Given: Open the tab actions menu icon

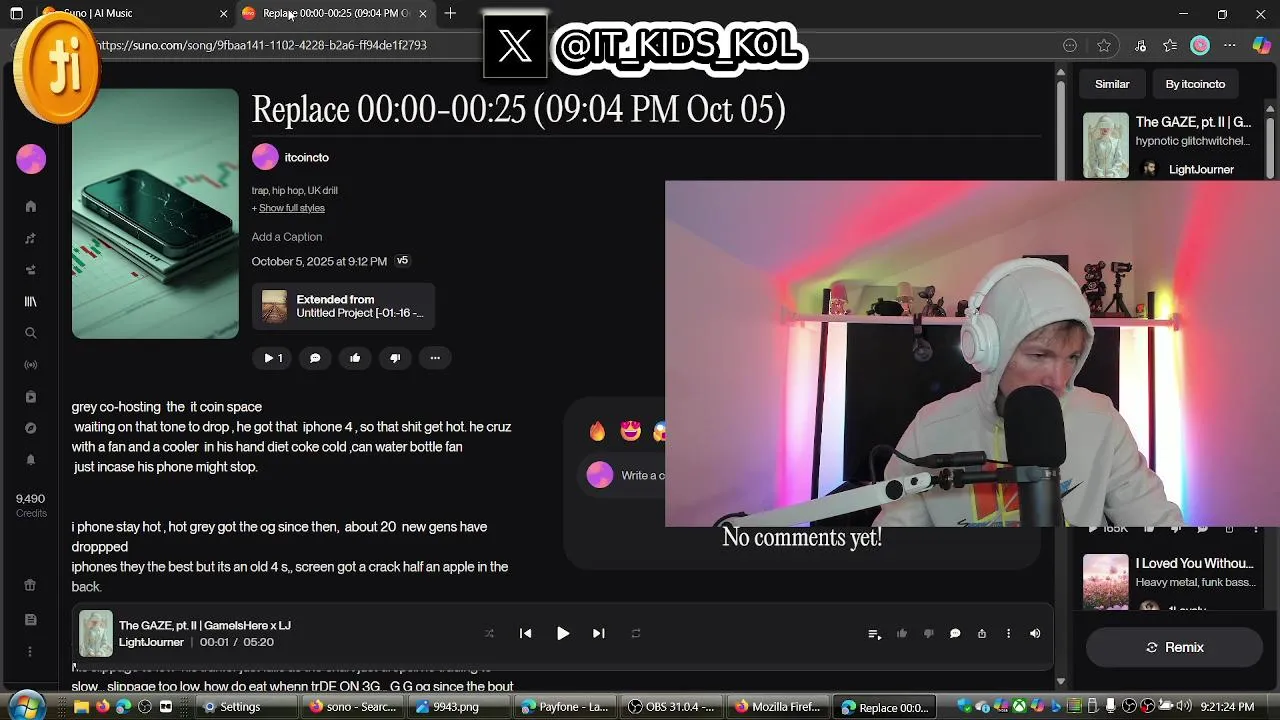Looking at the screenshot, I should [x=17, y=14].
